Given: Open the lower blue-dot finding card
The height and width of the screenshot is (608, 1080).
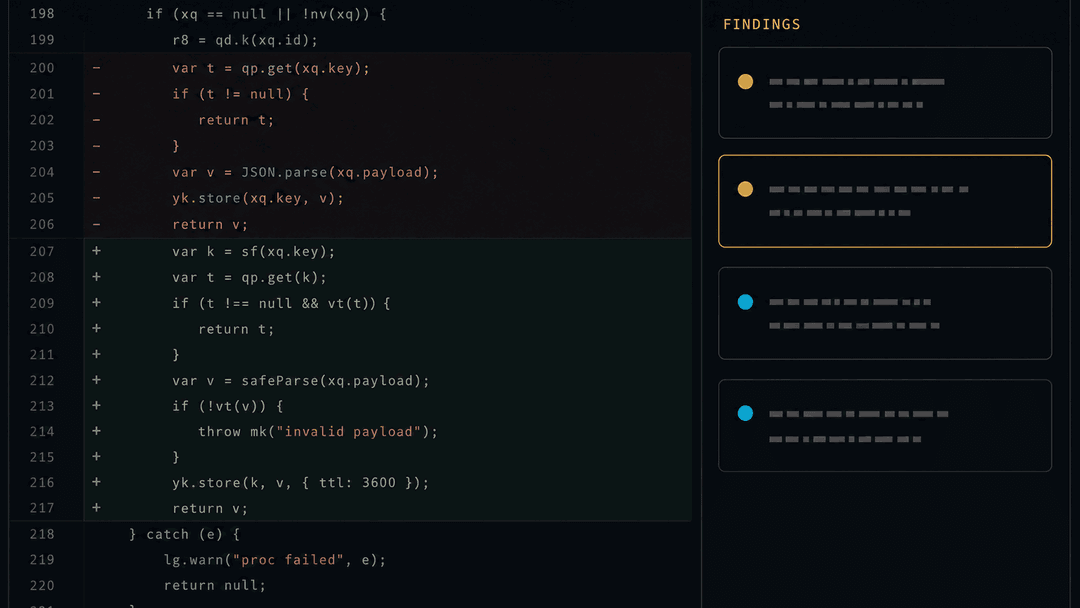Looking at the screenshot, I should tap(885, 426).
